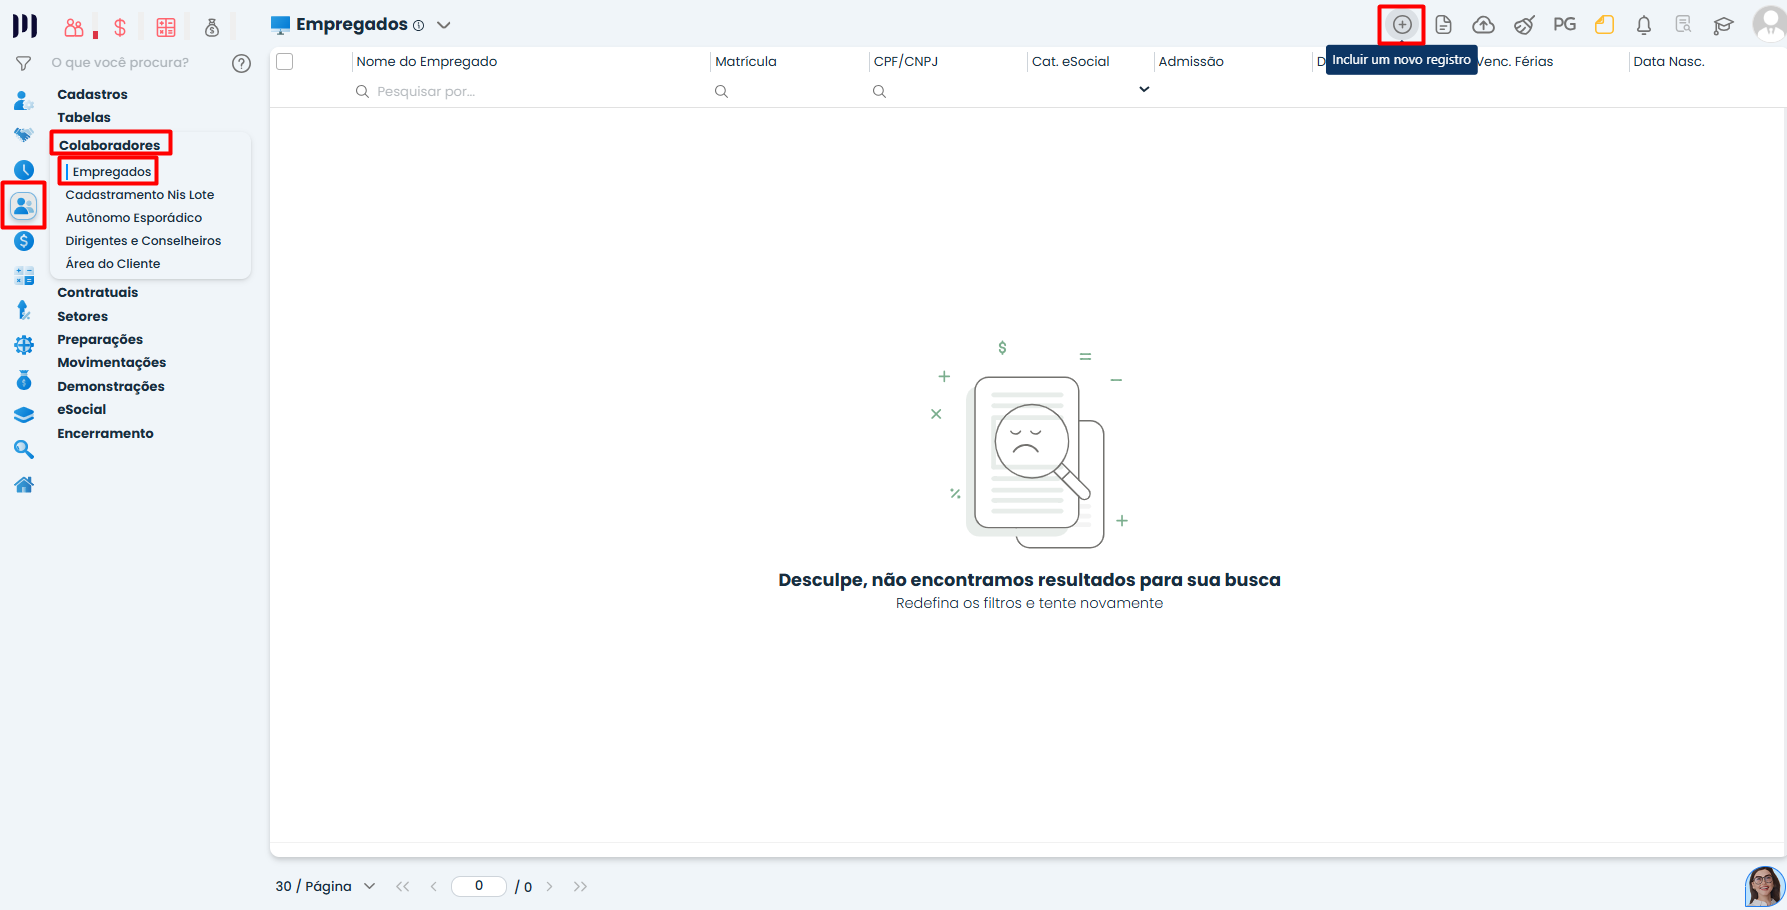Go to the home icon in the sidebar
This screenshot has height=910, width=1787.
tap(24, 485)
